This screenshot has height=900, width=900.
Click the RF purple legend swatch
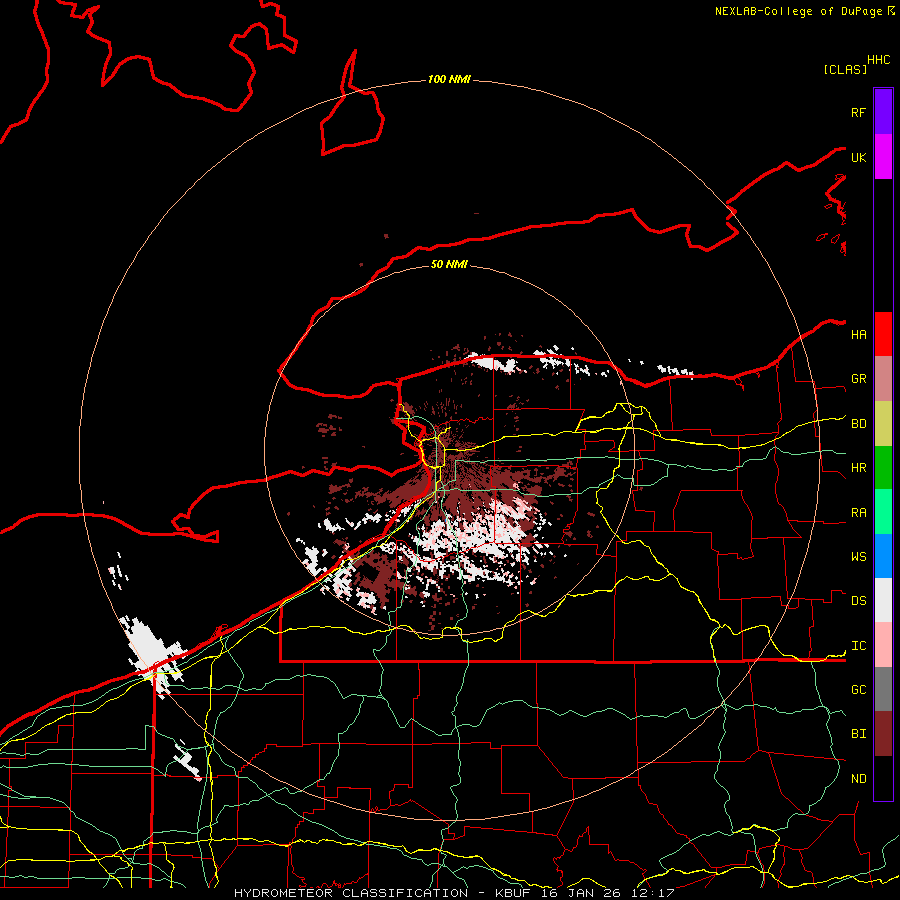(x=883, y=112)
